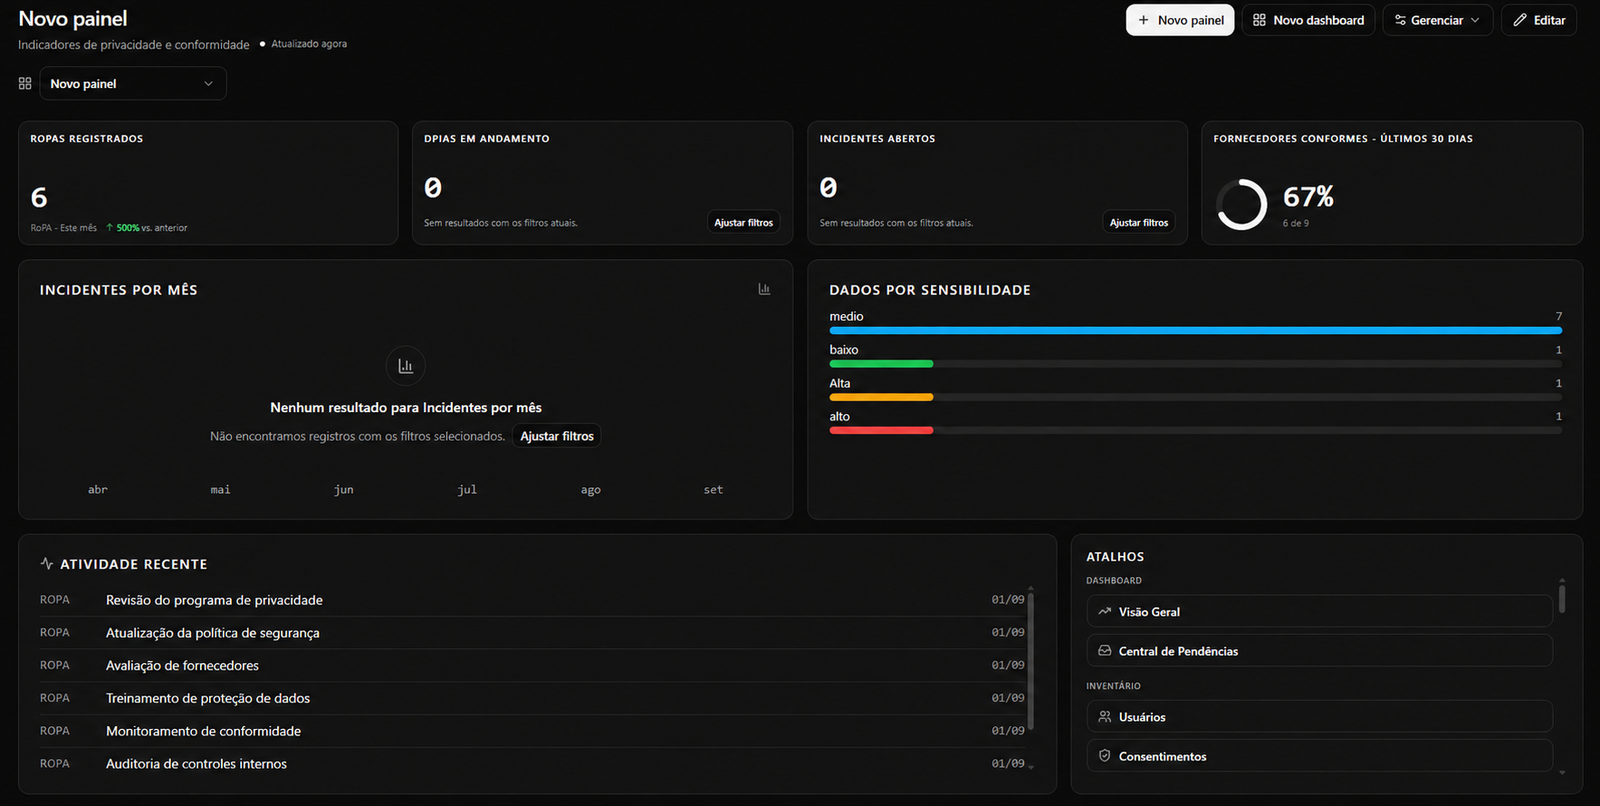Click 'Indicadores de privacidade e conformidade' subtitle

point(134,45)
